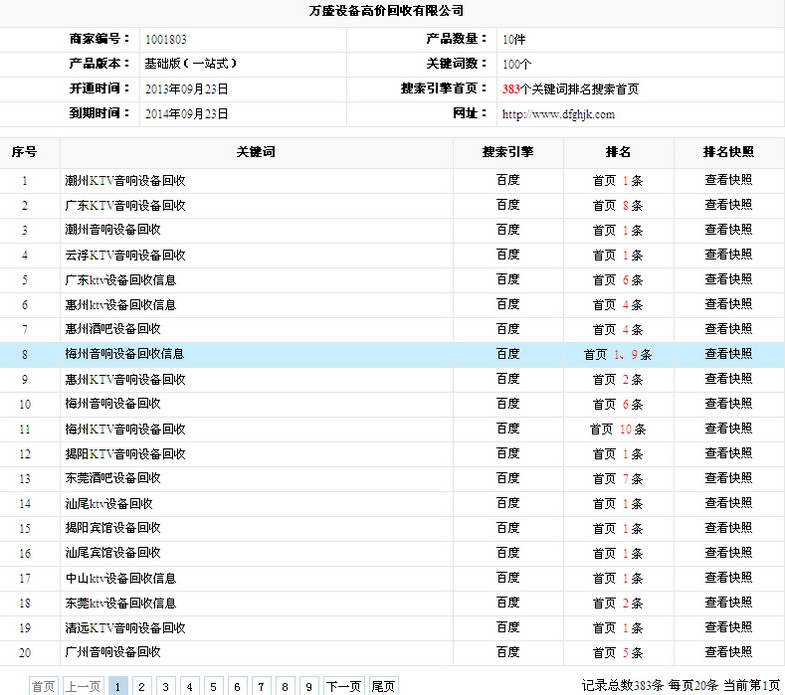Open 查看快照 for row 3 潮州音响设备回收
Screen dimensions: 785x695
728,230
